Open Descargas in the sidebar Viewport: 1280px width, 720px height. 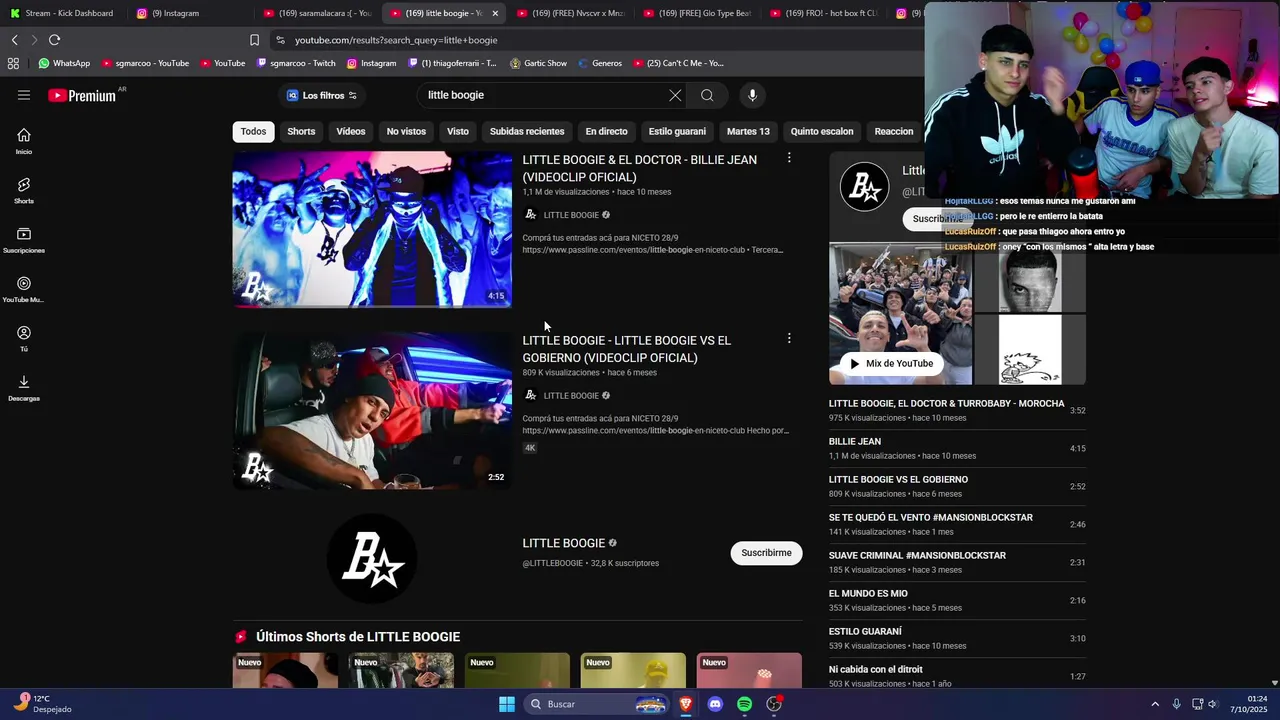tap(24, 387)
